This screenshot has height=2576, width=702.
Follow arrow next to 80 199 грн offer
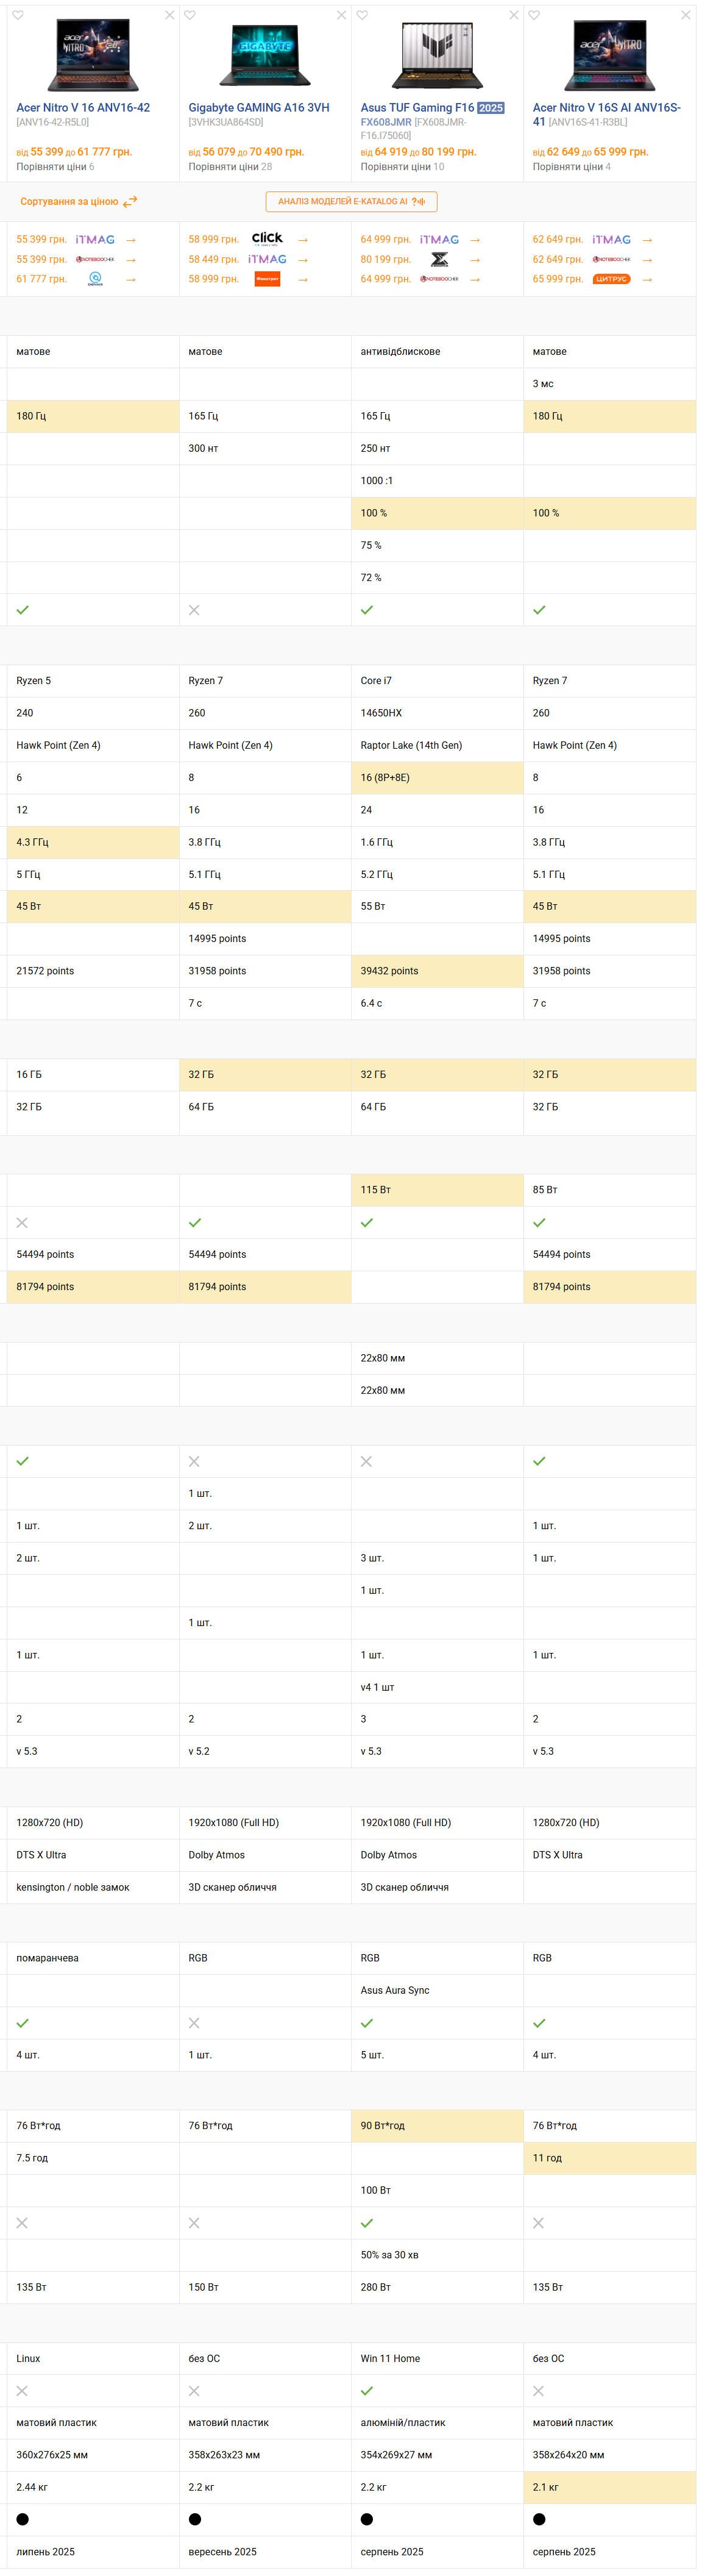click(x=475, y=260)
